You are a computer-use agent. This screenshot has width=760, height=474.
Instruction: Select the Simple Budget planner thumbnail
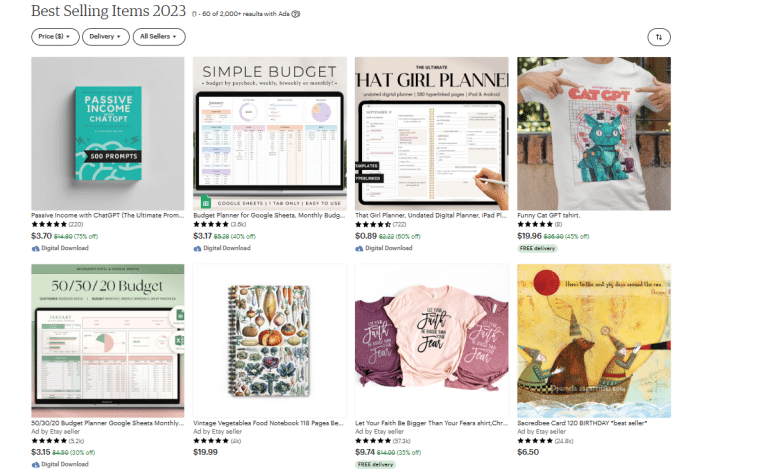tap(270, 133)
